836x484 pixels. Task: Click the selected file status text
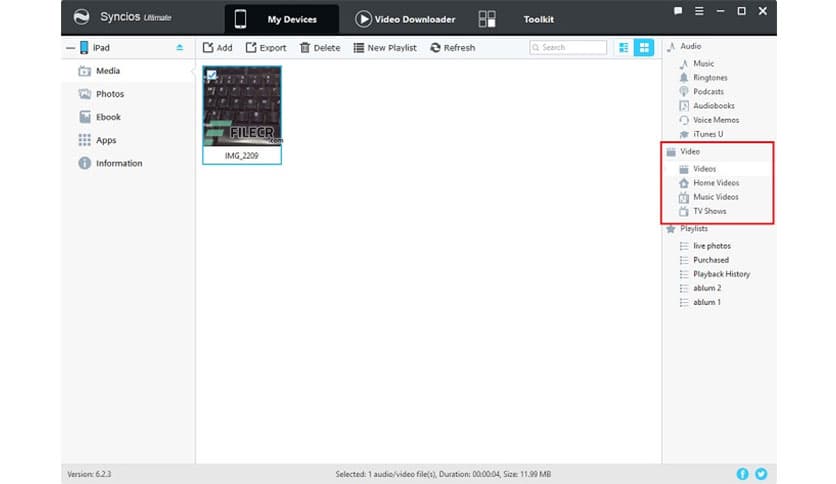point(443,474)
